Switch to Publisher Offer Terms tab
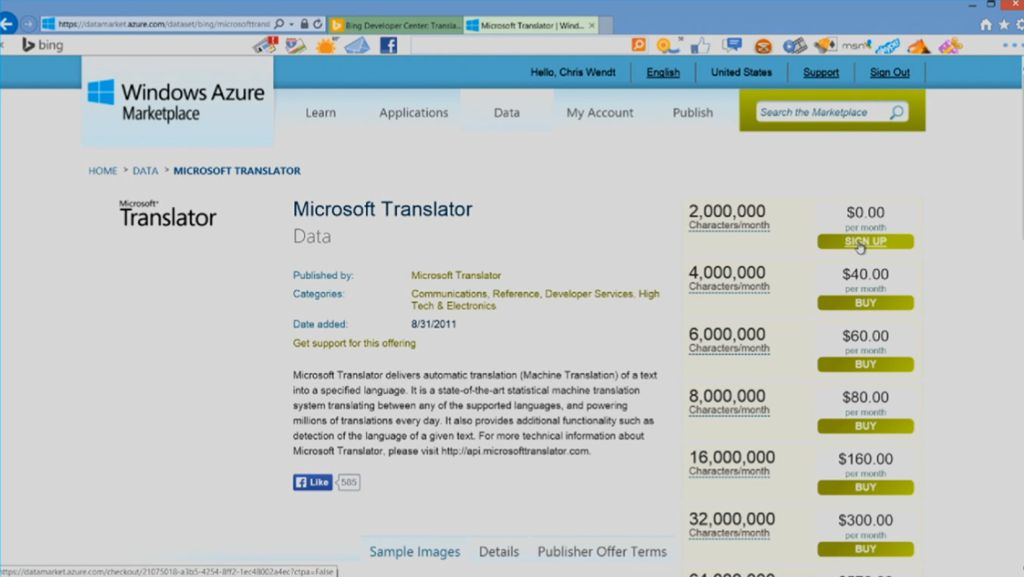Viewport: 1024px width, 577px height. click(x=602, y=552)
